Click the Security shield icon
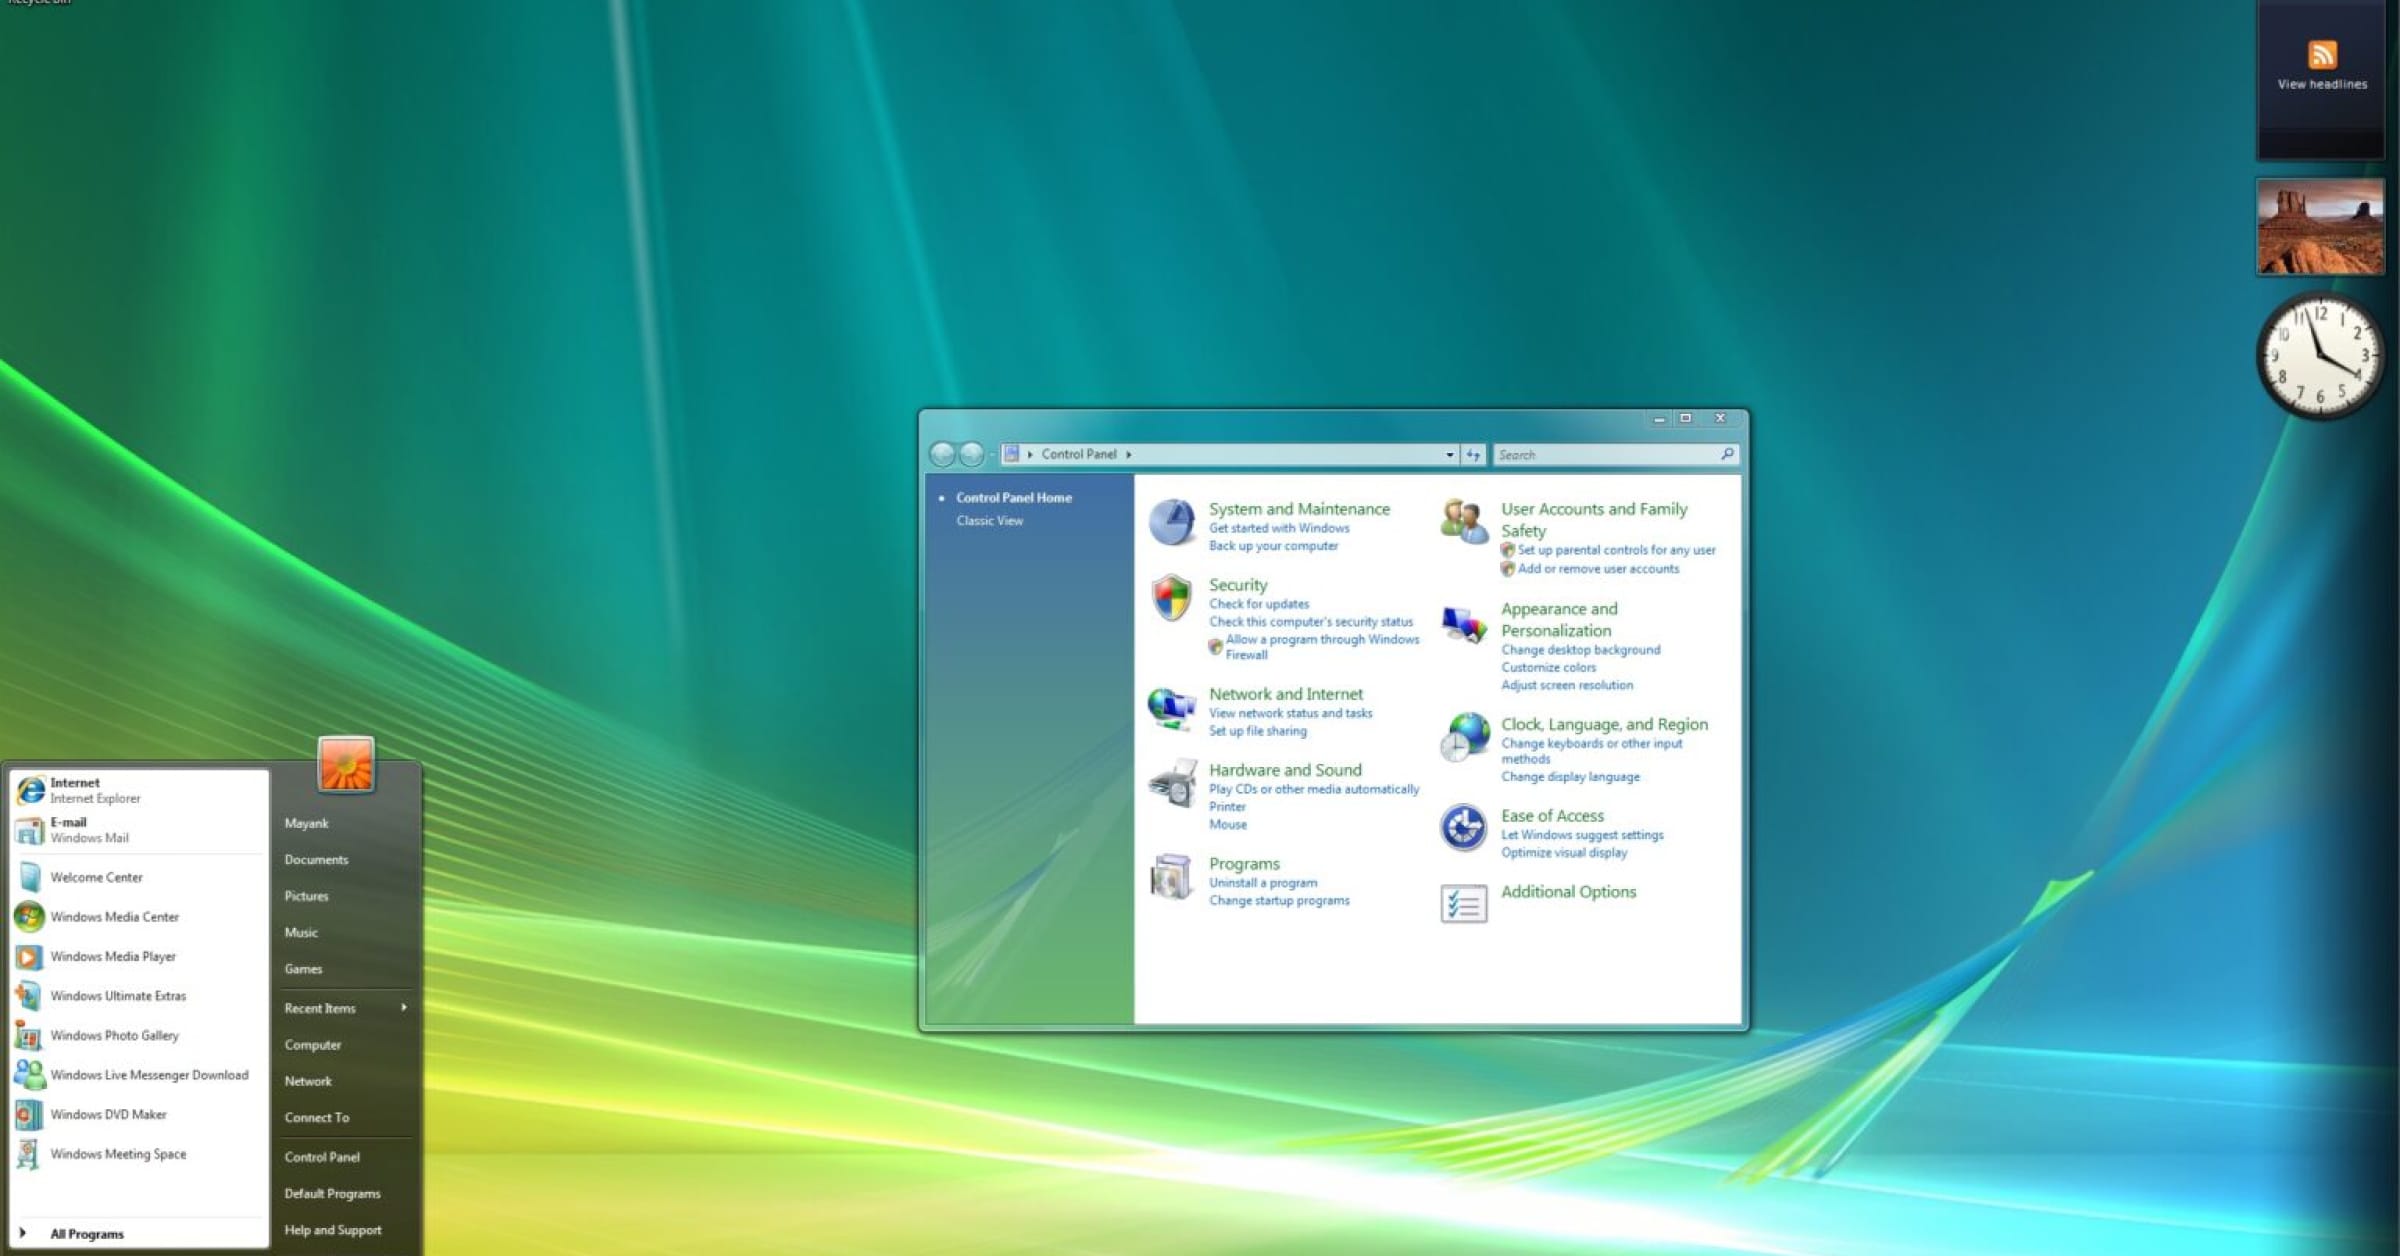The height and width of the screenshot is (1256, 2400). click(x=1171, y=598)
